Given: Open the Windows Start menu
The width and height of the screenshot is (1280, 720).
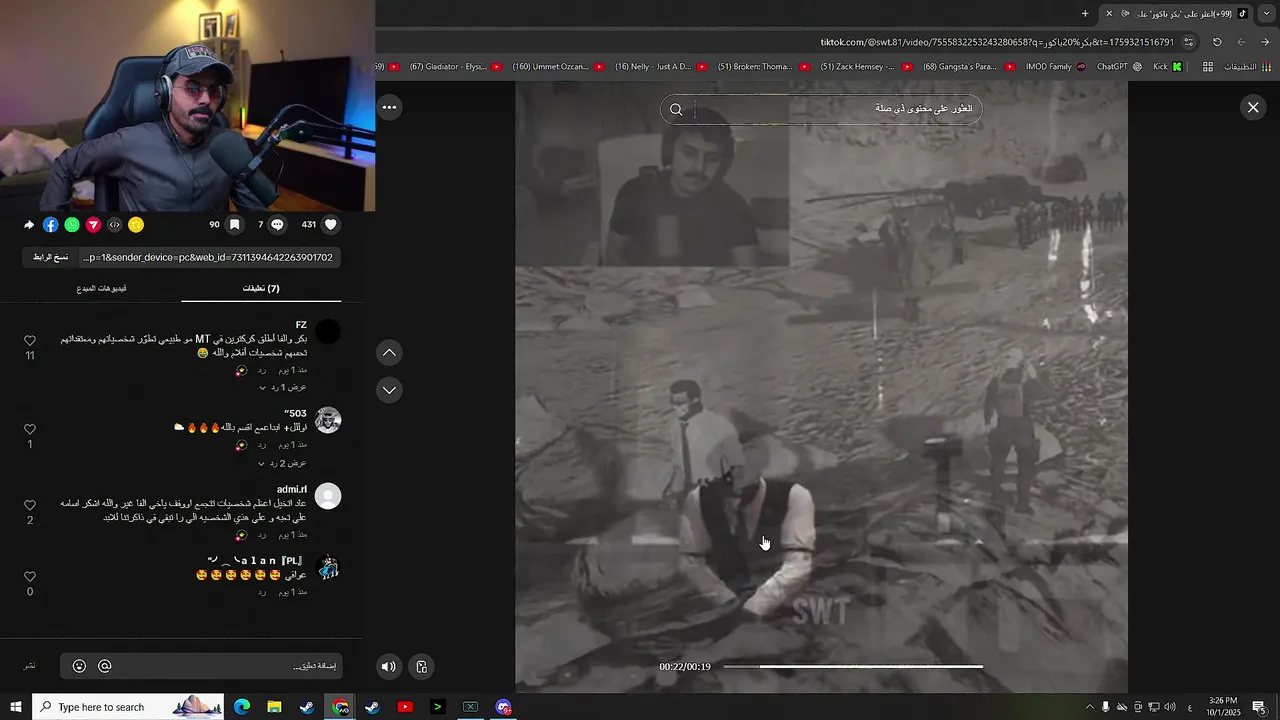Looking at the screenshot, I should pyautogui.click(x=15, y=707).
